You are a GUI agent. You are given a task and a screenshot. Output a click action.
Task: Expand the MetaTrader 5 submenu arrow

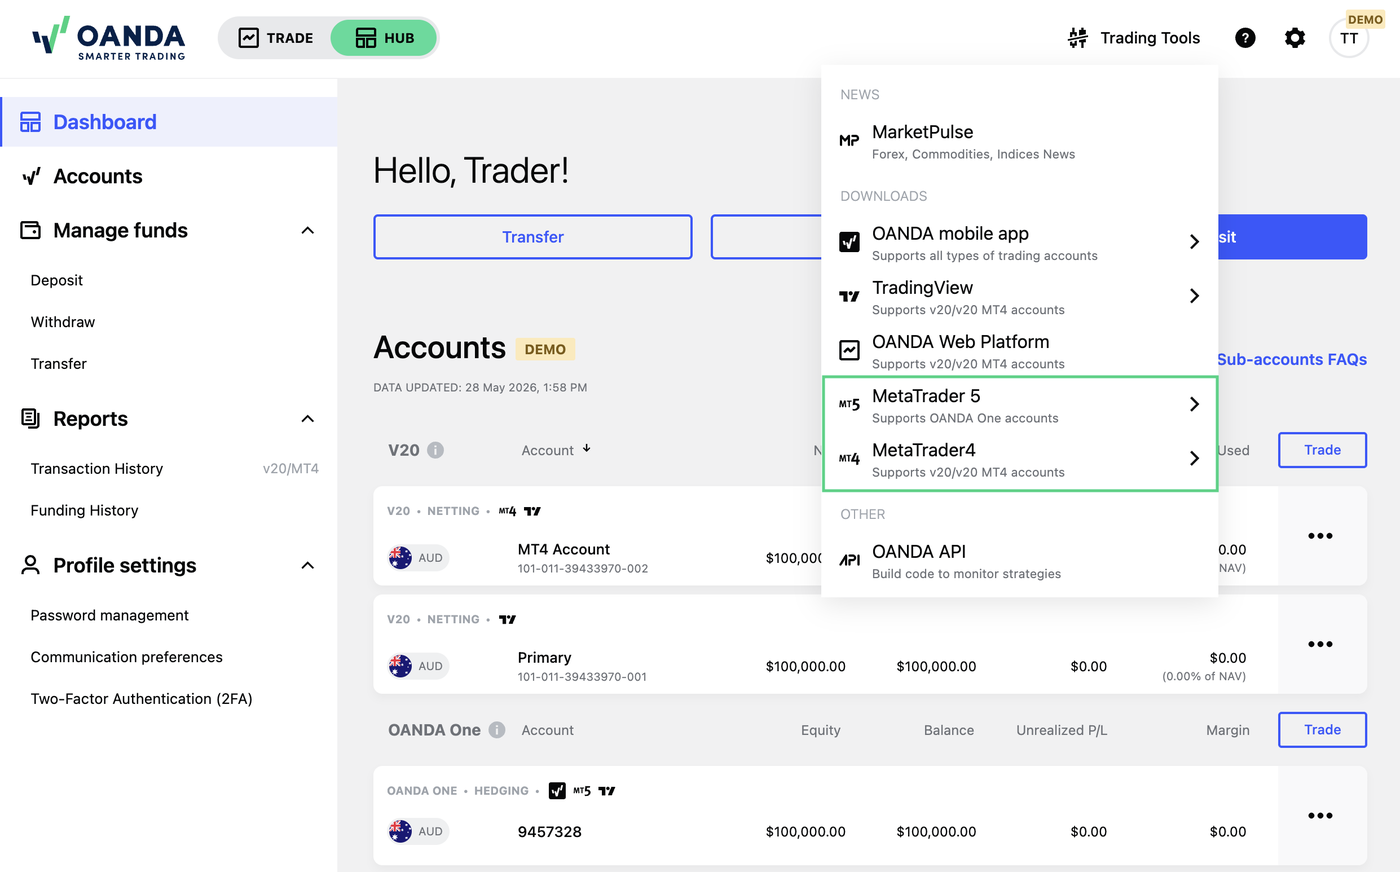[x=1194, y=404]
